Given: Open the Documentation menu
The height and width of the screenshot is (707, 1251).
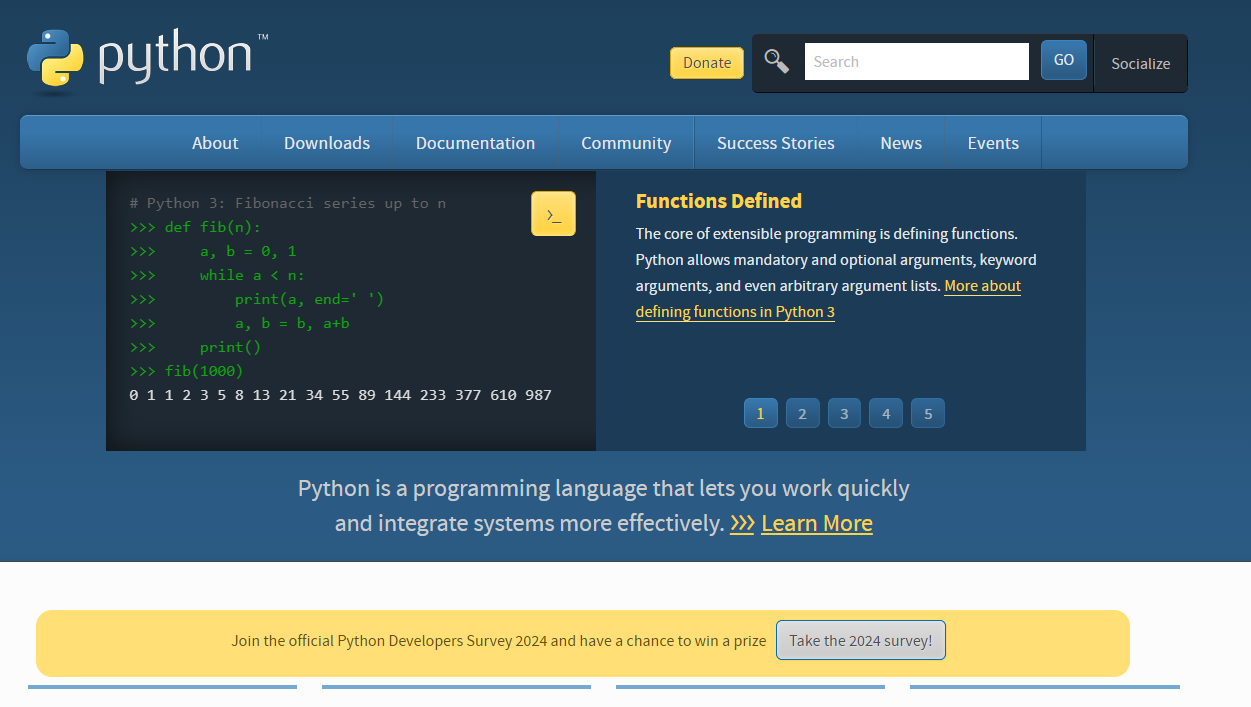Looking at the screenshot, I should pos(475,143).
